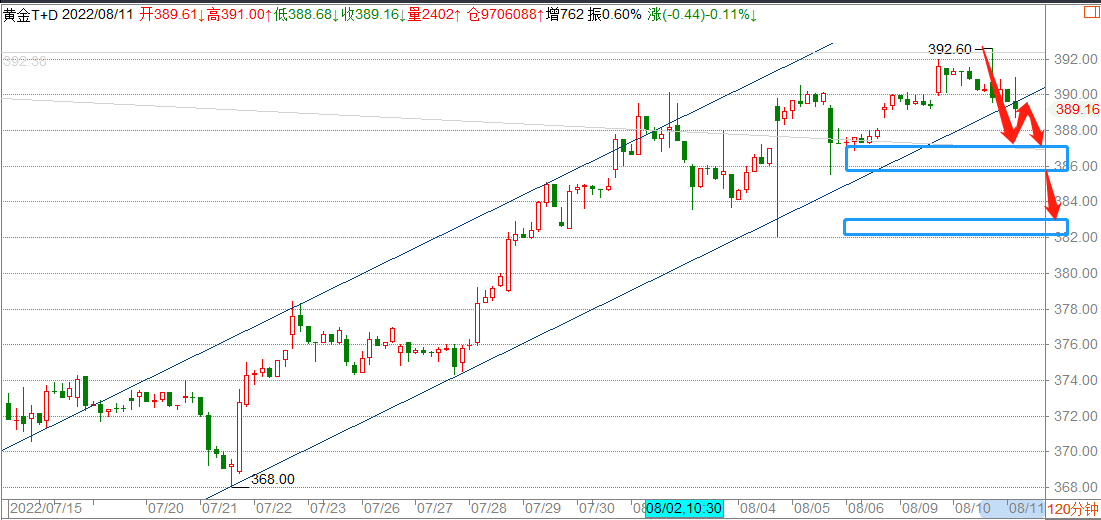Click the 370.00 price axis label
Screen dimensions: 1101x520
(x=1076, y=451)
